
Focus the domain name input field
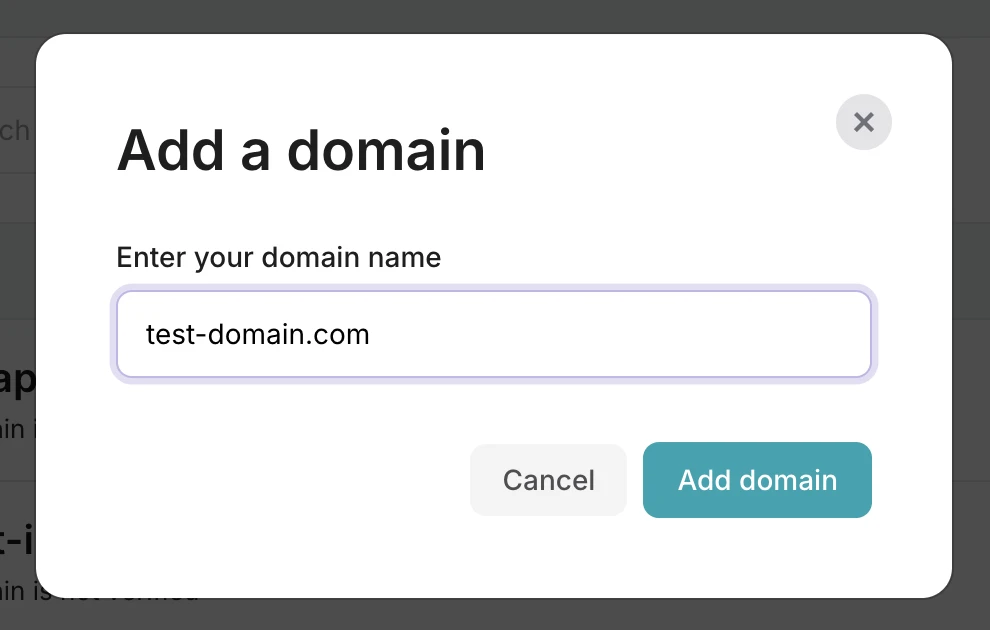coord(494,334)
